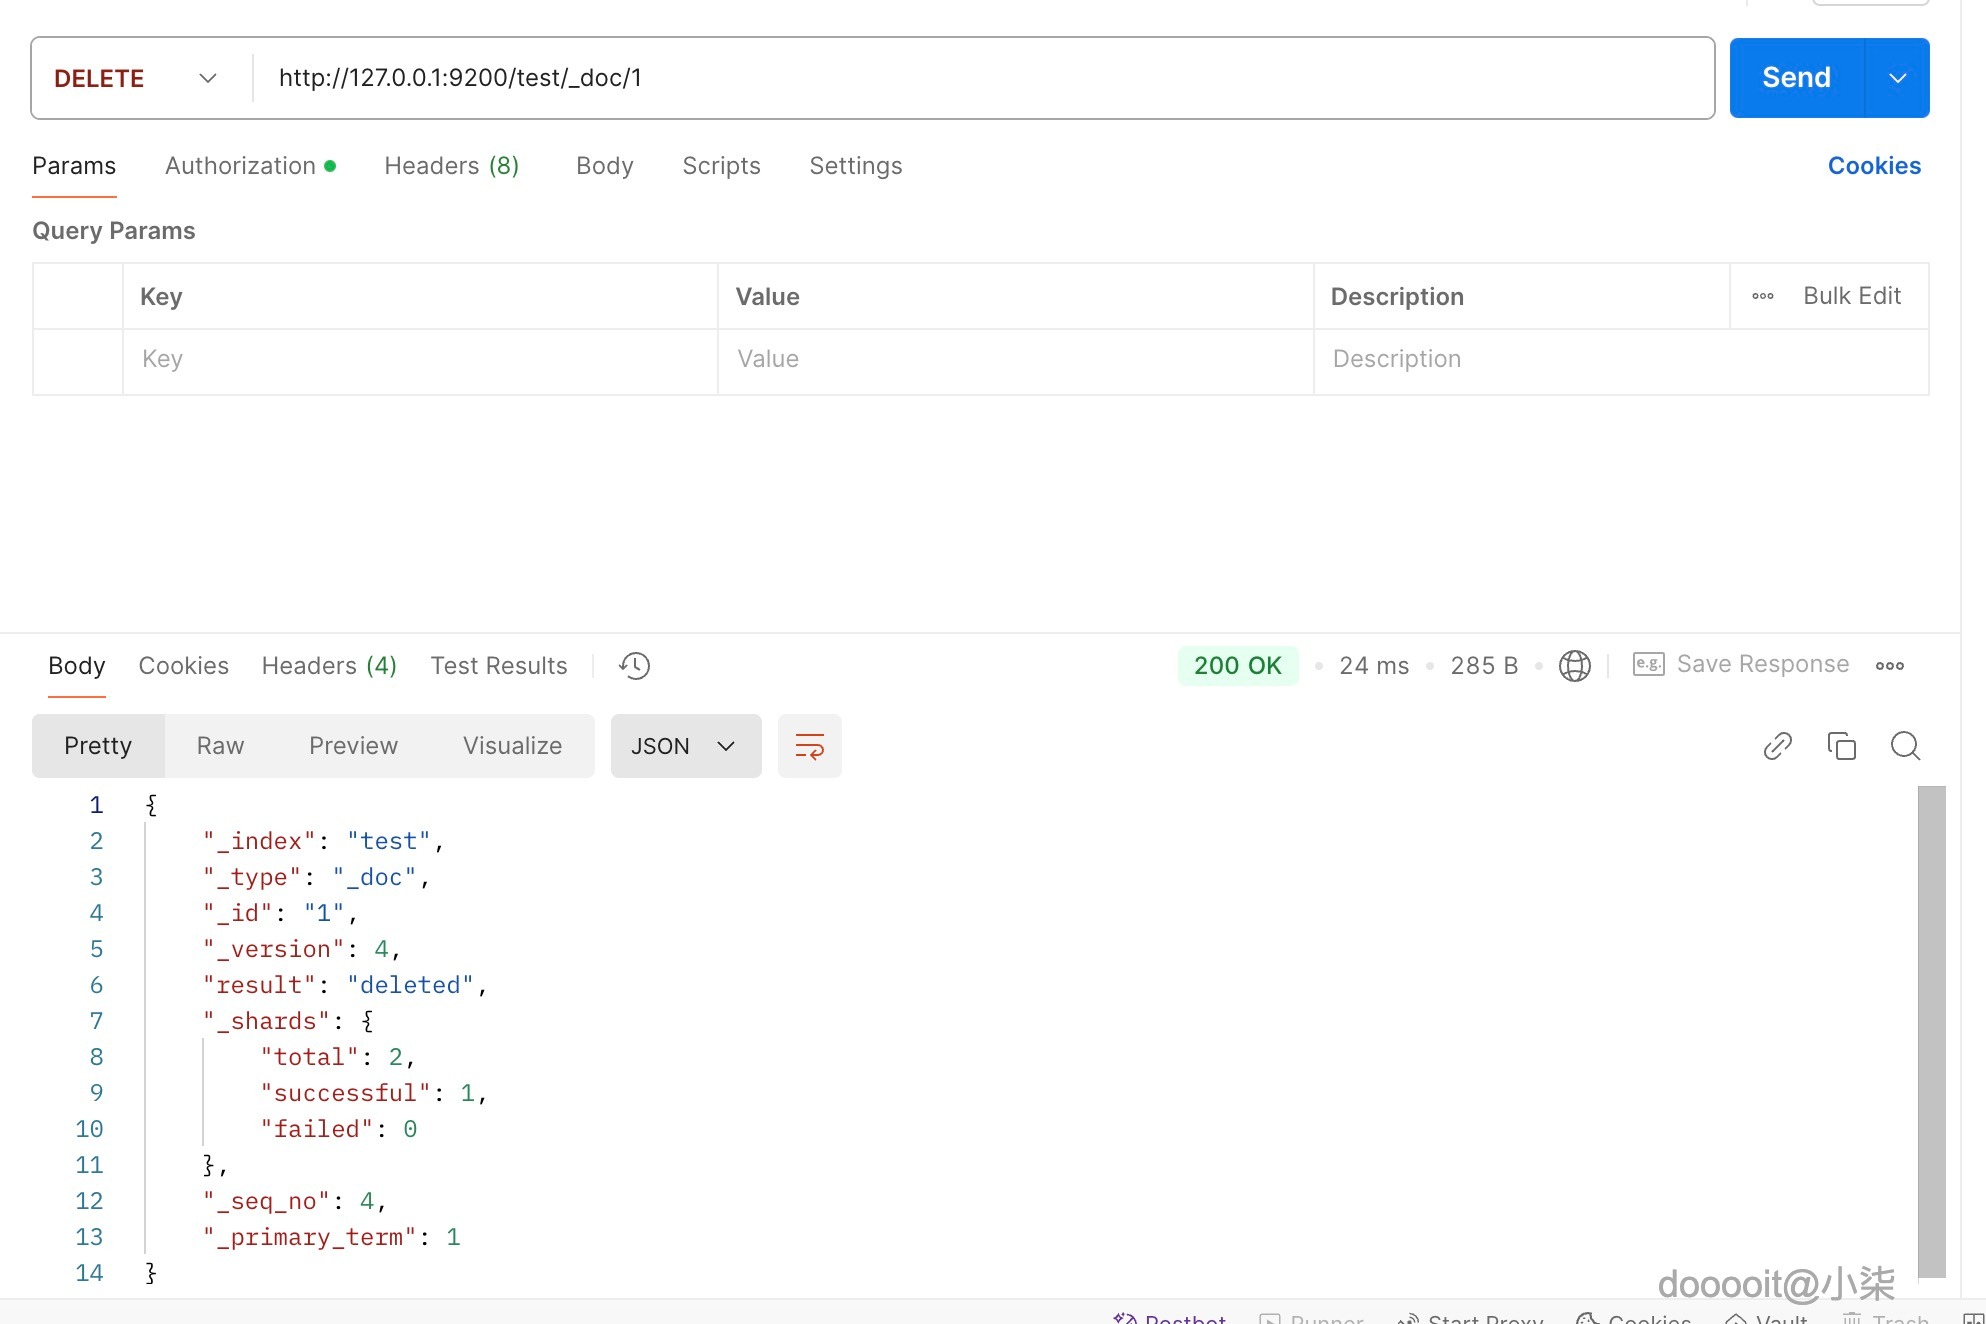
Task: Open the Send button dropdown arrow
Action: pos(1897,78)
